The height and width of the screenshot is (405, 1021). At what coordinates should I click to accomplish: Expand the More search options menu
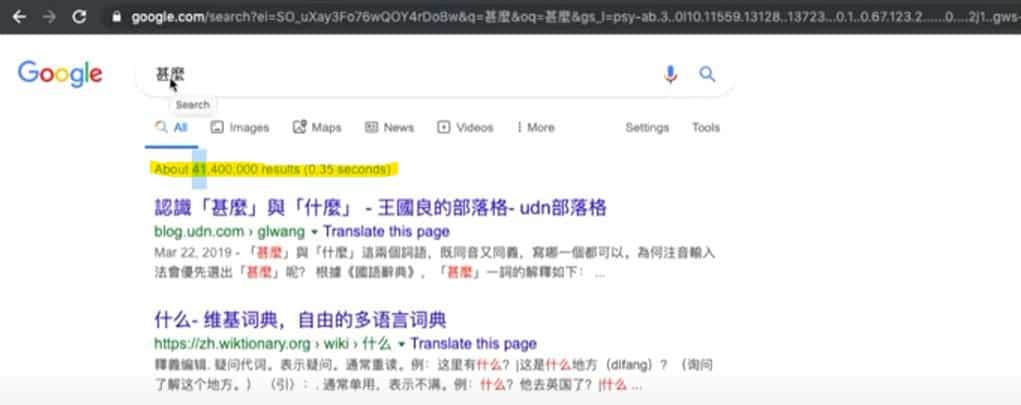[x=536, y=128]
